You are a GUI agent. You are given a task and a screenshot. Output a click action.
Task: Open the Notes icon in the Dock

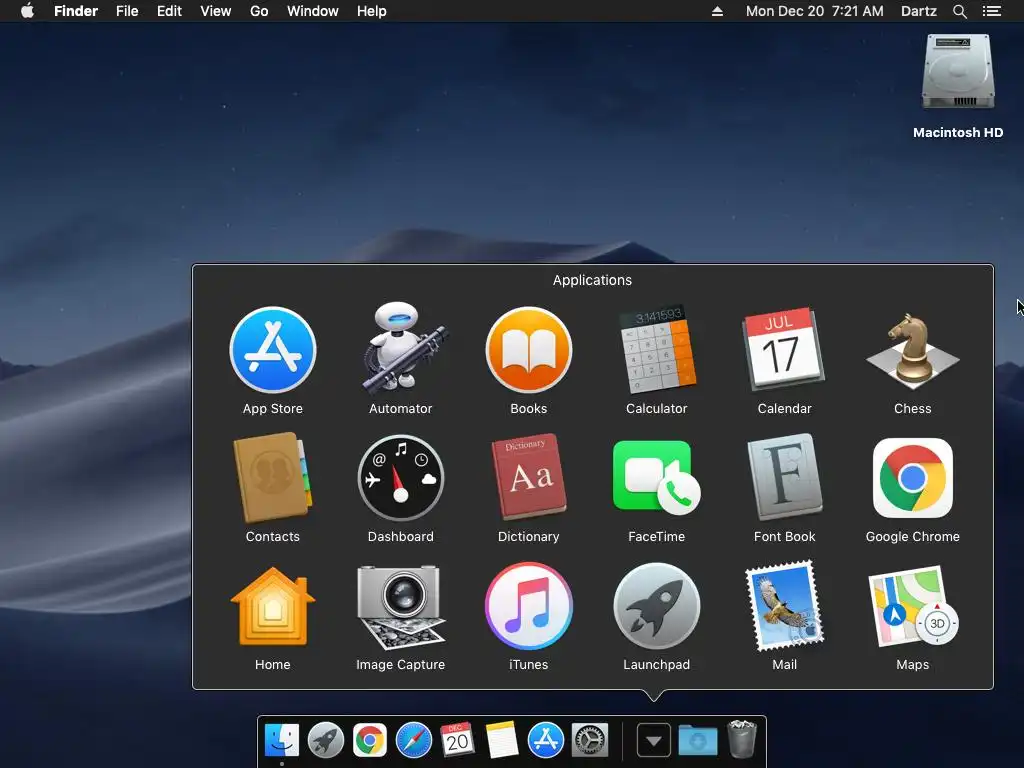click(x=502, y=740)
